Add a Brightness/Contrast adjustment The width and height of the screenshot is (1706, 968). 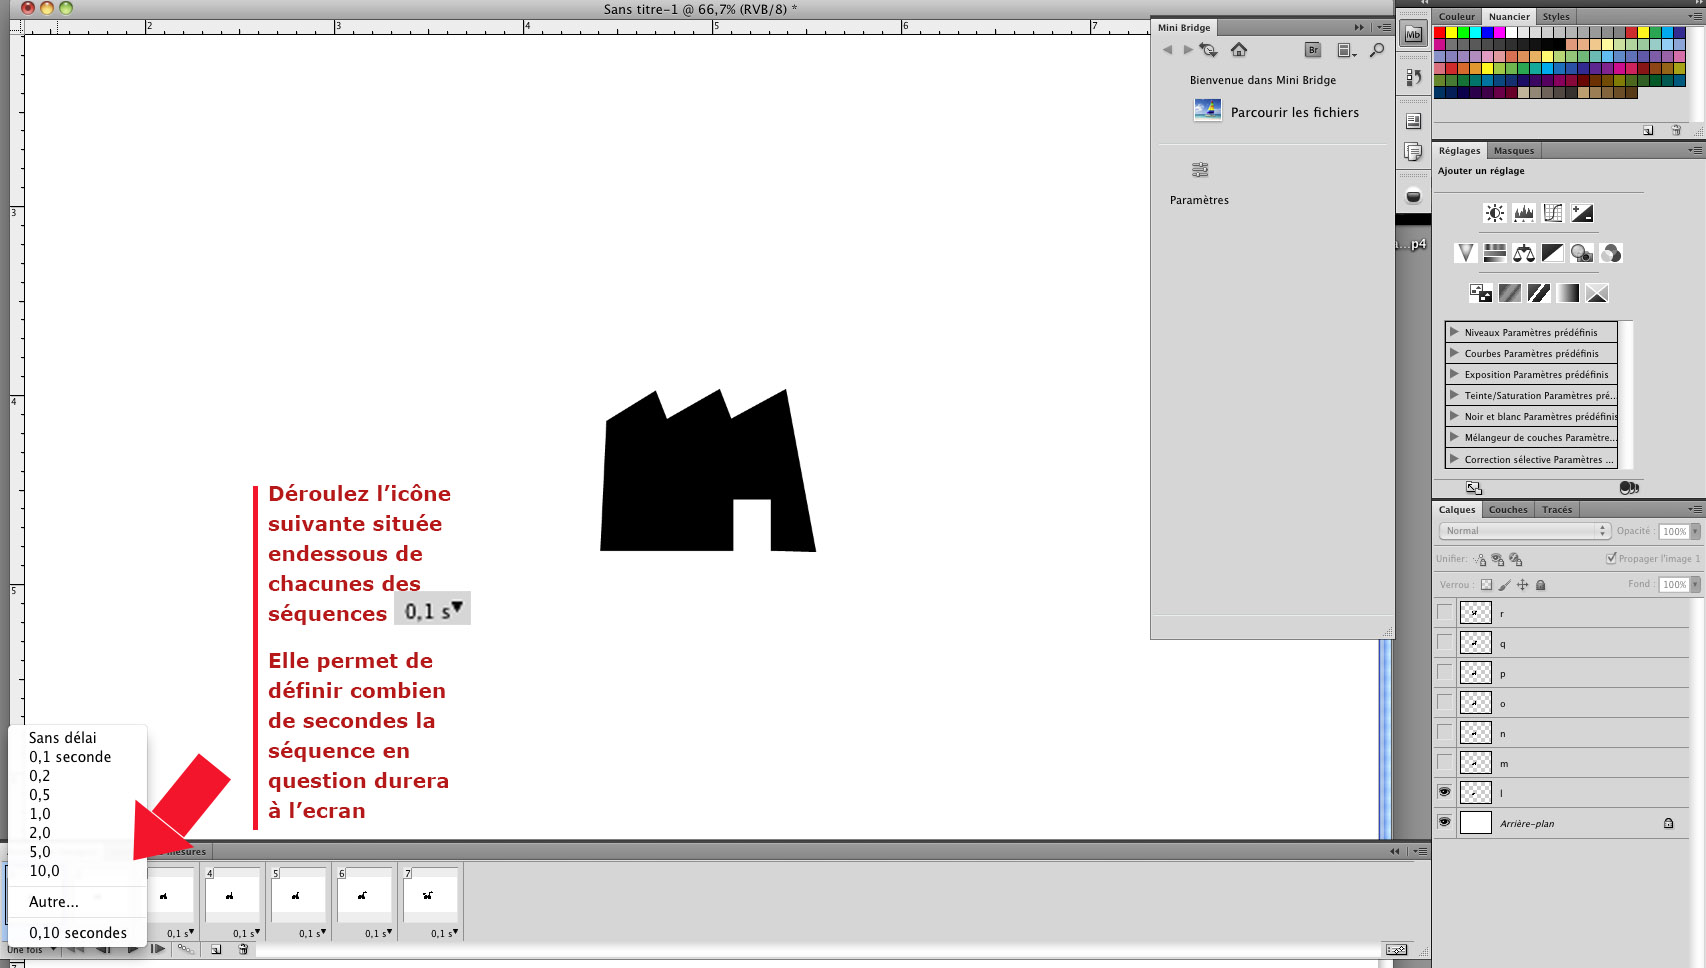point(1494,213)
